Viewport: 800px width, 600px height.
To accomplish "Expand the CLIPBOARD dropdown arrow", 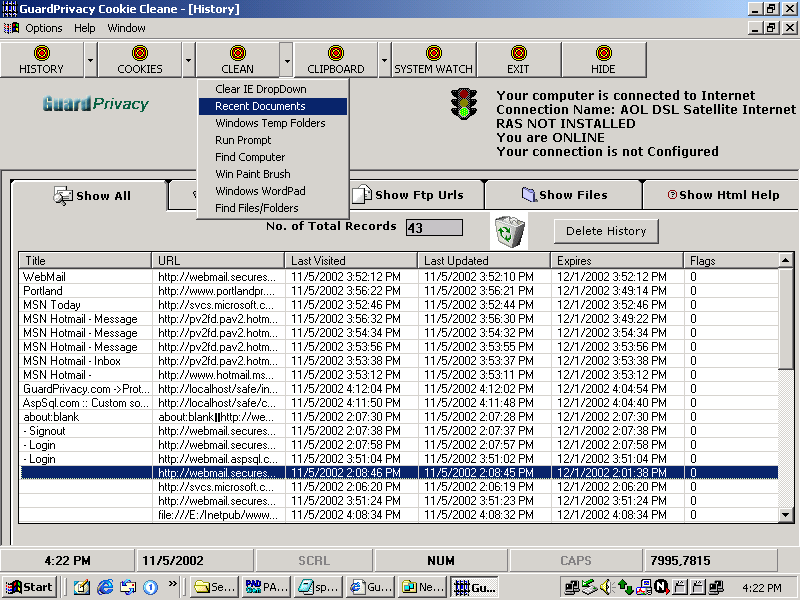I will (x=384, y=60).
